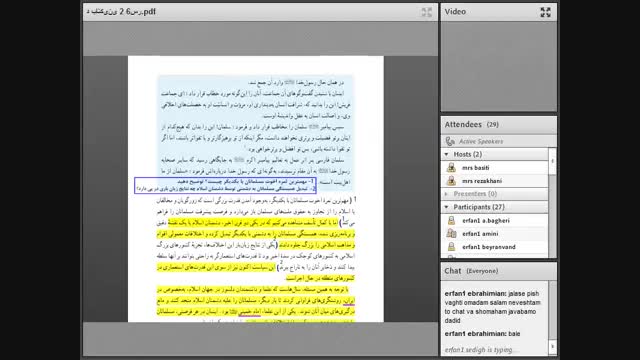The height and width of the screenshot is (360, 640).
Task: Click the Active Speakers label
Action: pos(481,141)
